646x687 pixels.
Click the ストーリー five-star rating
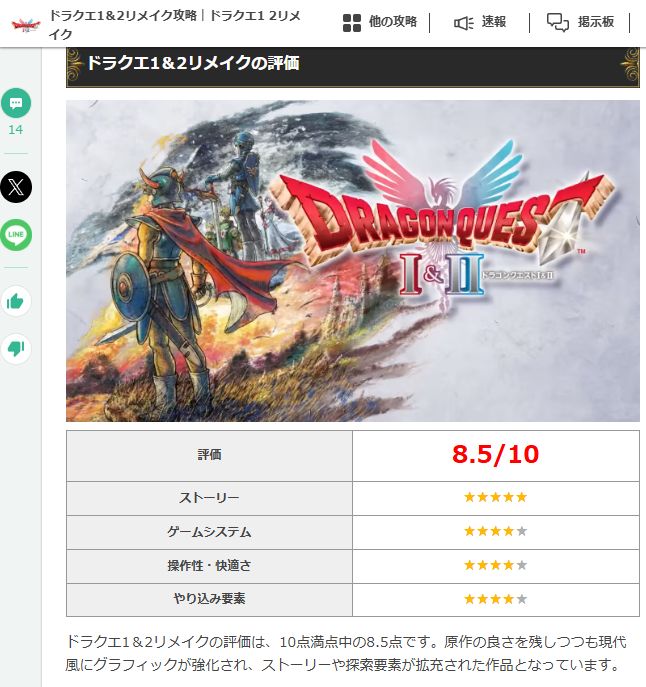coord(495,497)
